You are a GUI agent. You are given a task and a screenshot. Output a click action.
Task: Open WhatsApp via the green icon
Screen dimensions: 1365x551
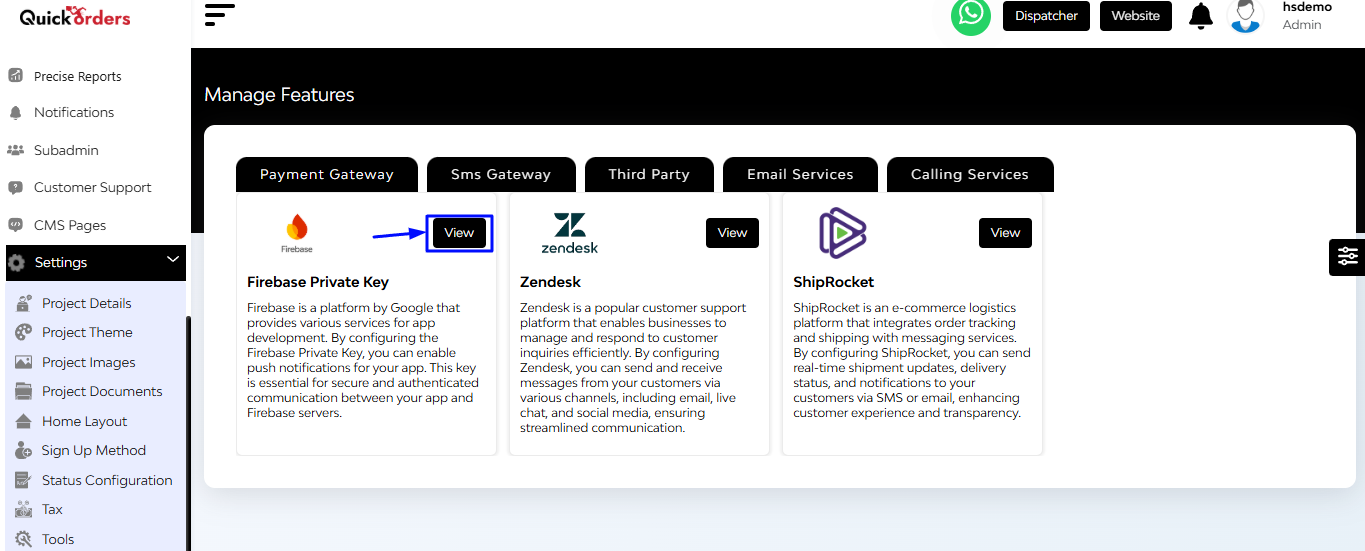pos(970,16)
